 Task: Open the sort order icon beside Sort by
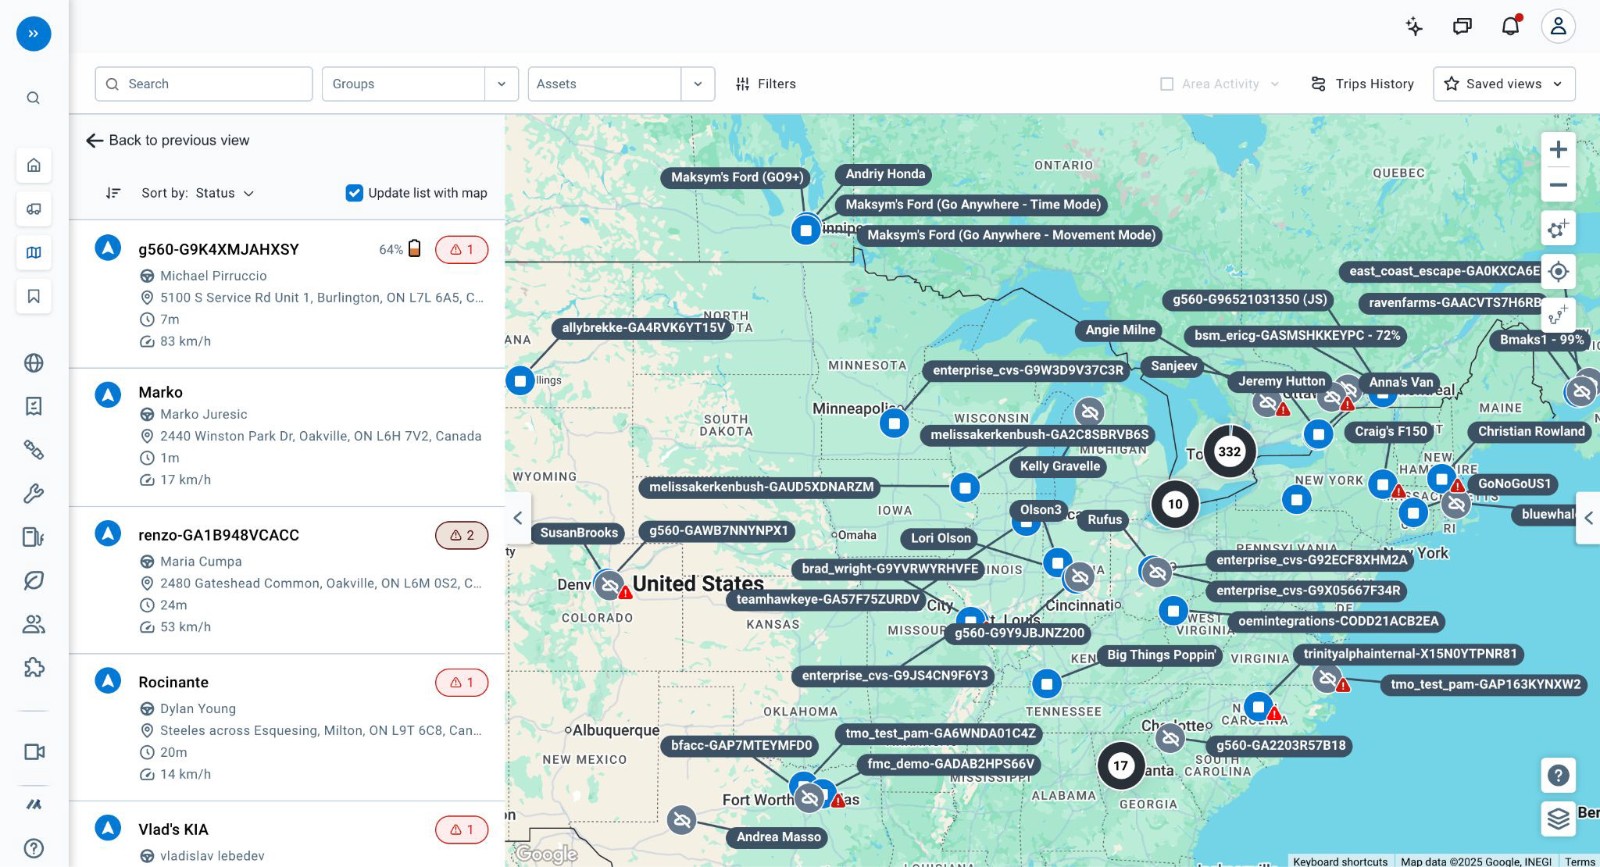point(113,193)
